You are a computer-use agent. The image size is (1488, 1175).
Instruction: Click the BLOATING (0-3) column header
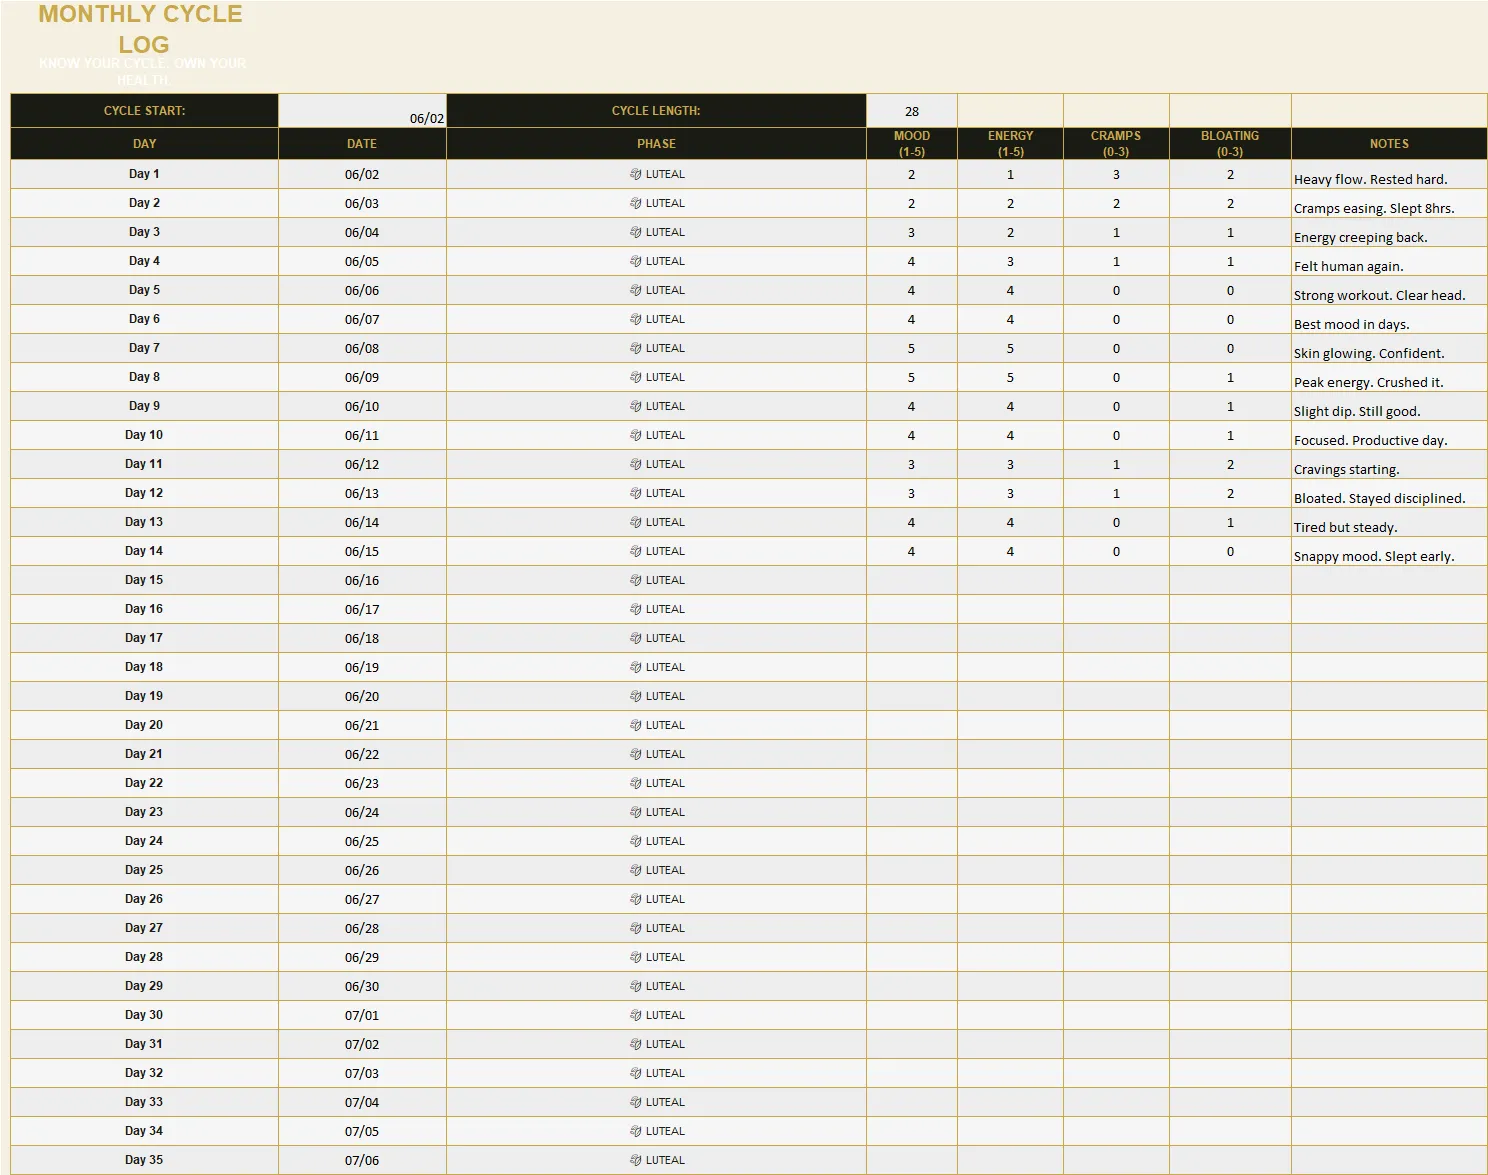click(1230, 144)
